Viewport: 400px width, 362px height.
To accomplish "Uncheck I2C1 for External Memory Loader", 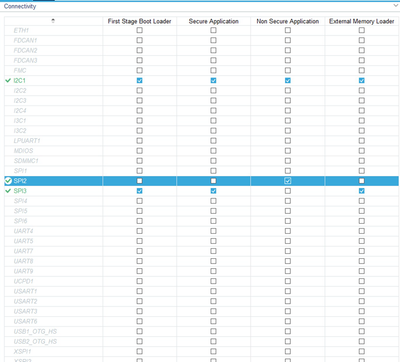I will pyautogui.click(x=362, y=80).
